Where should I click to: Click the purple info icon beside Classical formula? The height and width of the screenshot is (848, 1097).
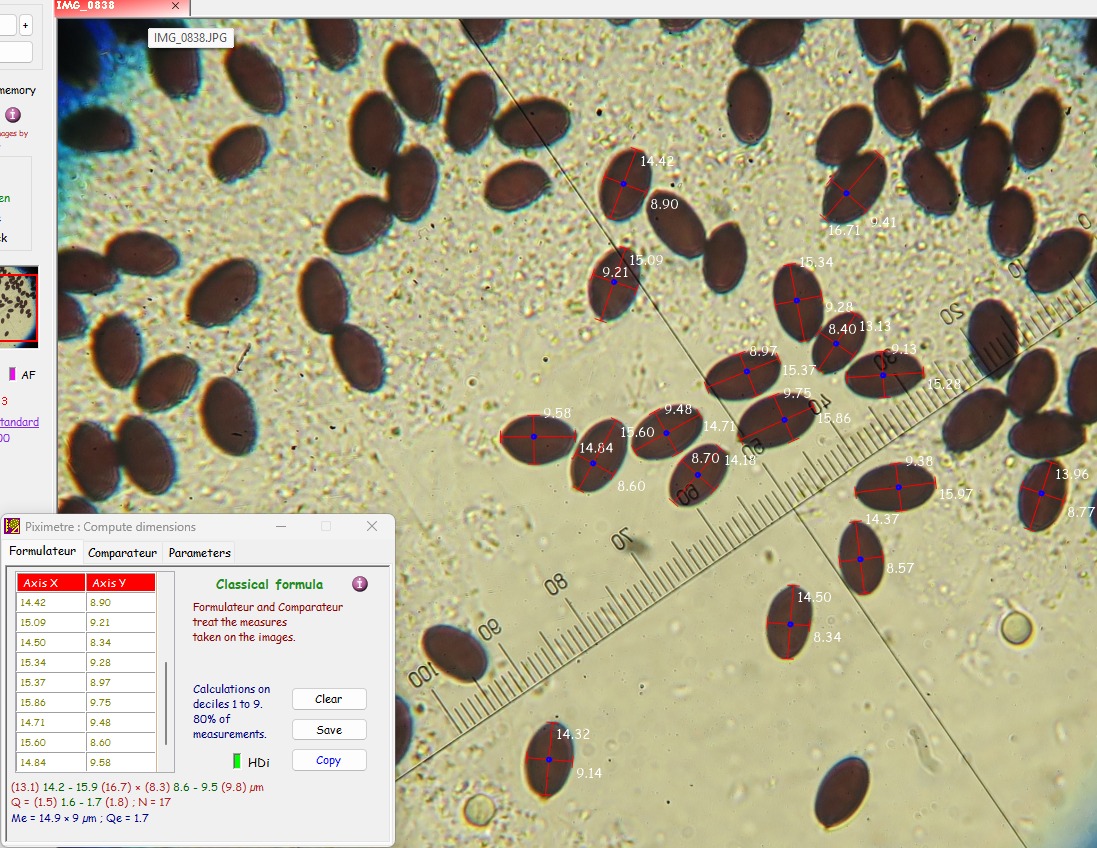tap(360, 584)
